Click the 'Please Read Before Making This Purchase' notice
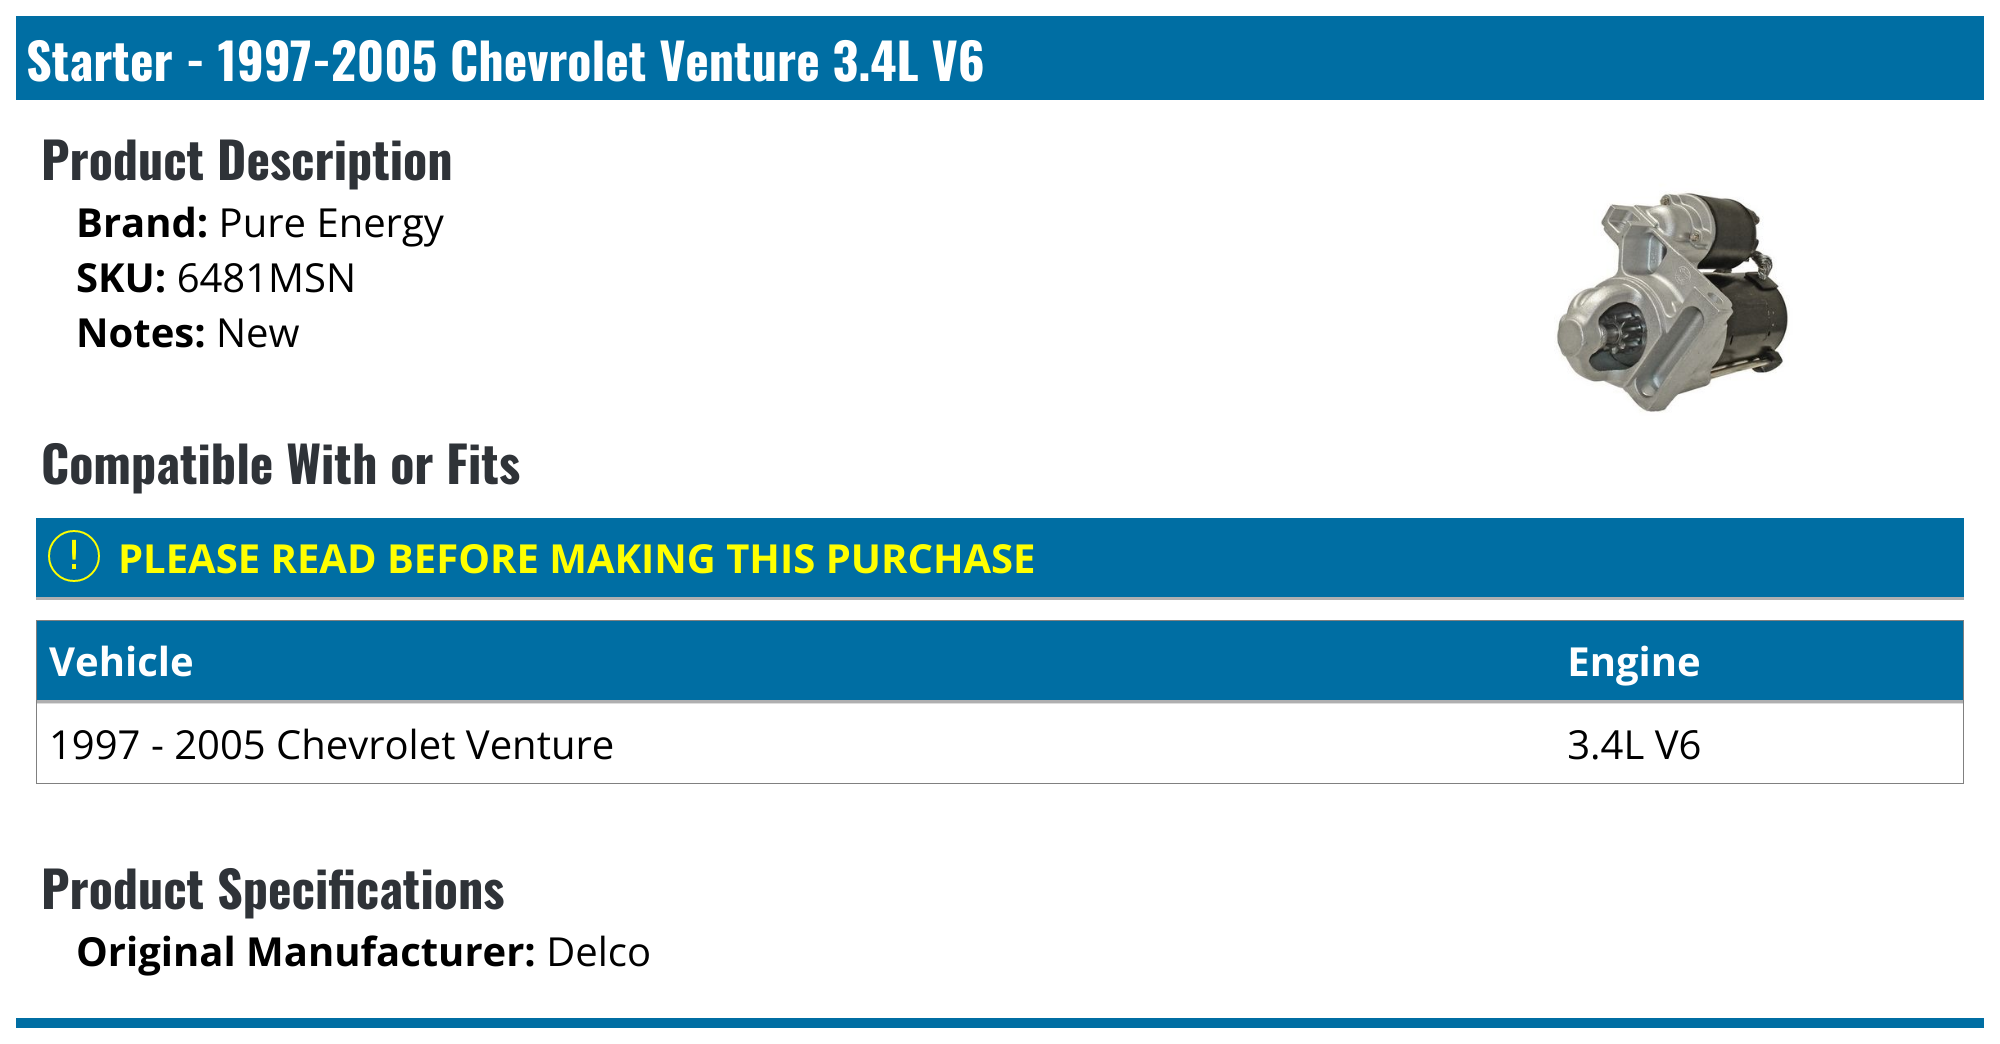The width and height of the screenshot is (2000, 1044). pyautogui.click(x=576, y=559)
